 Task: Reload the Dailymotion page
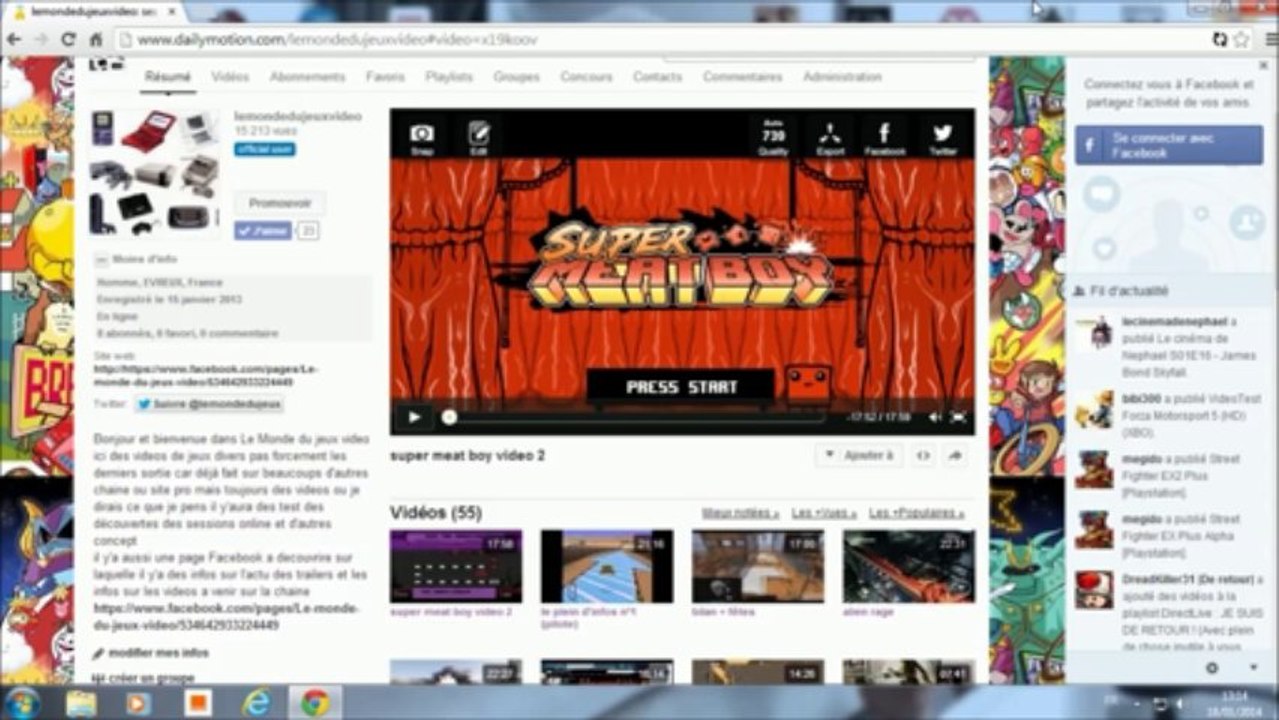tap(68, 39)
